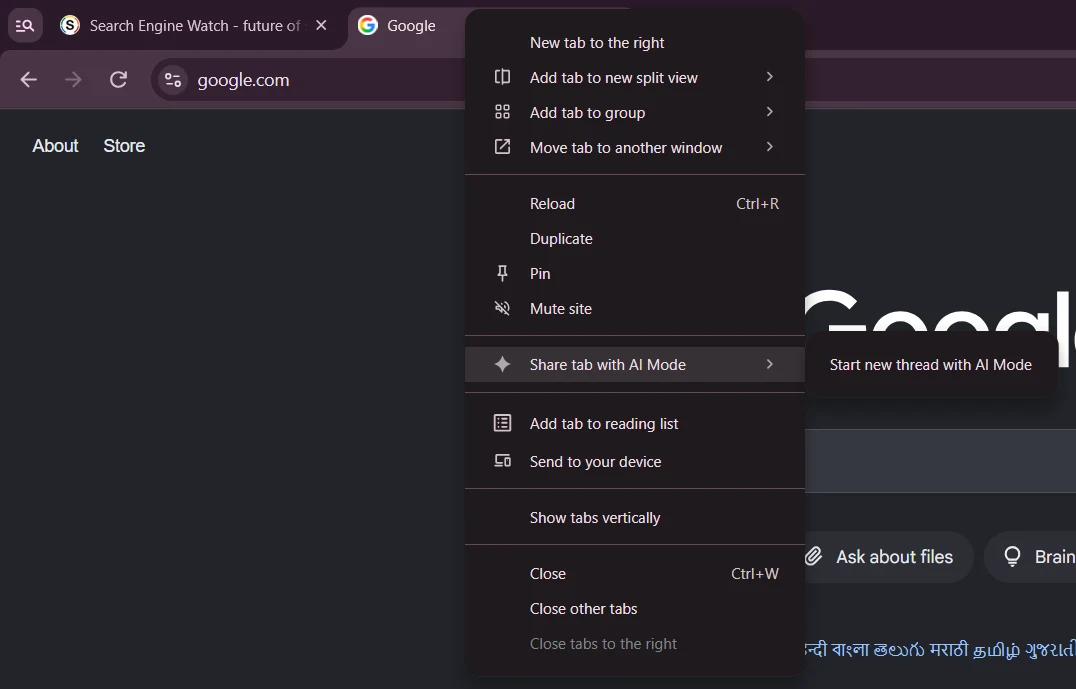This screenshot has height=689, width=1076.
Task: Choose Show tabs vertically
Action: pyautogui.click(x=635, y=518)
